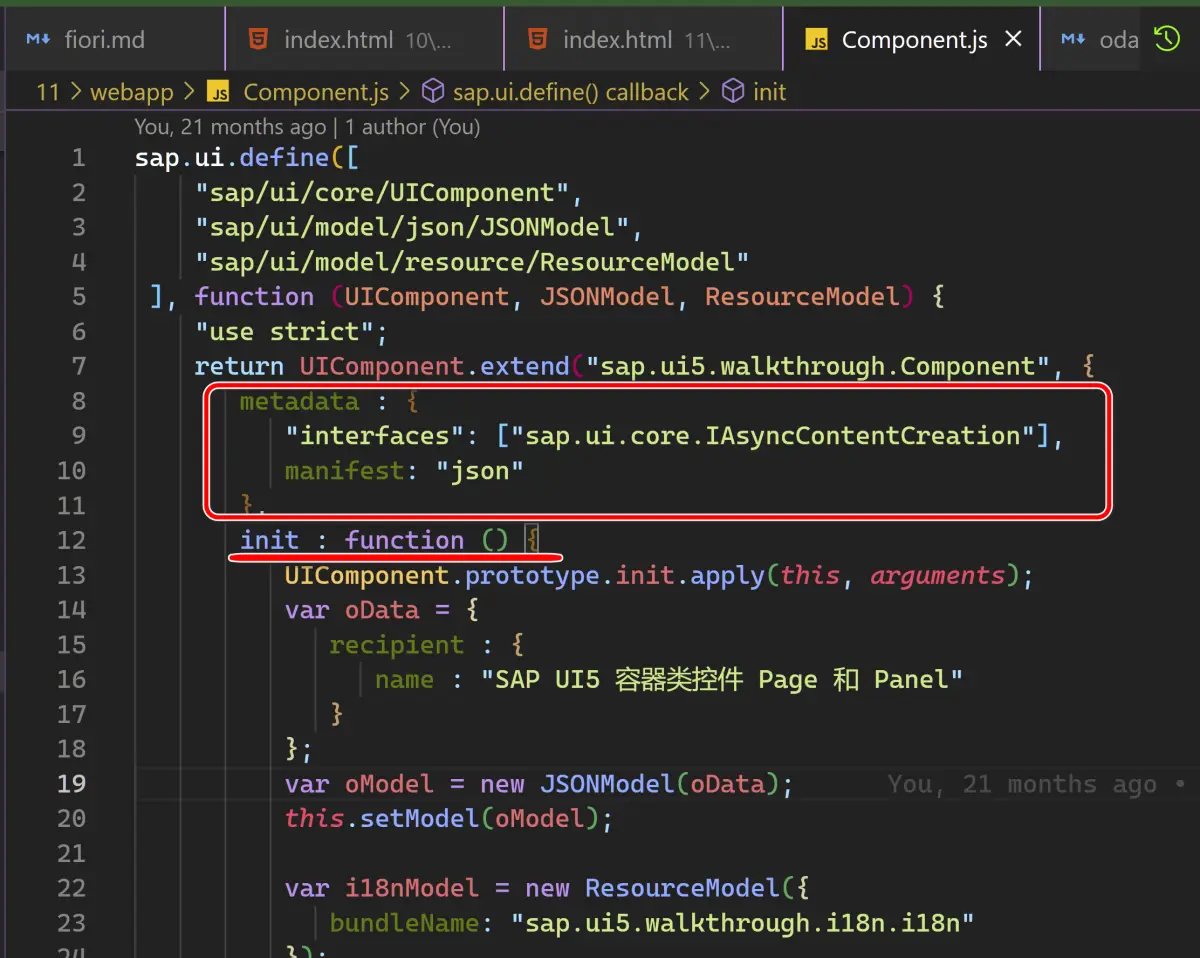Select the Component.js tab

click(x=914, y=40)
